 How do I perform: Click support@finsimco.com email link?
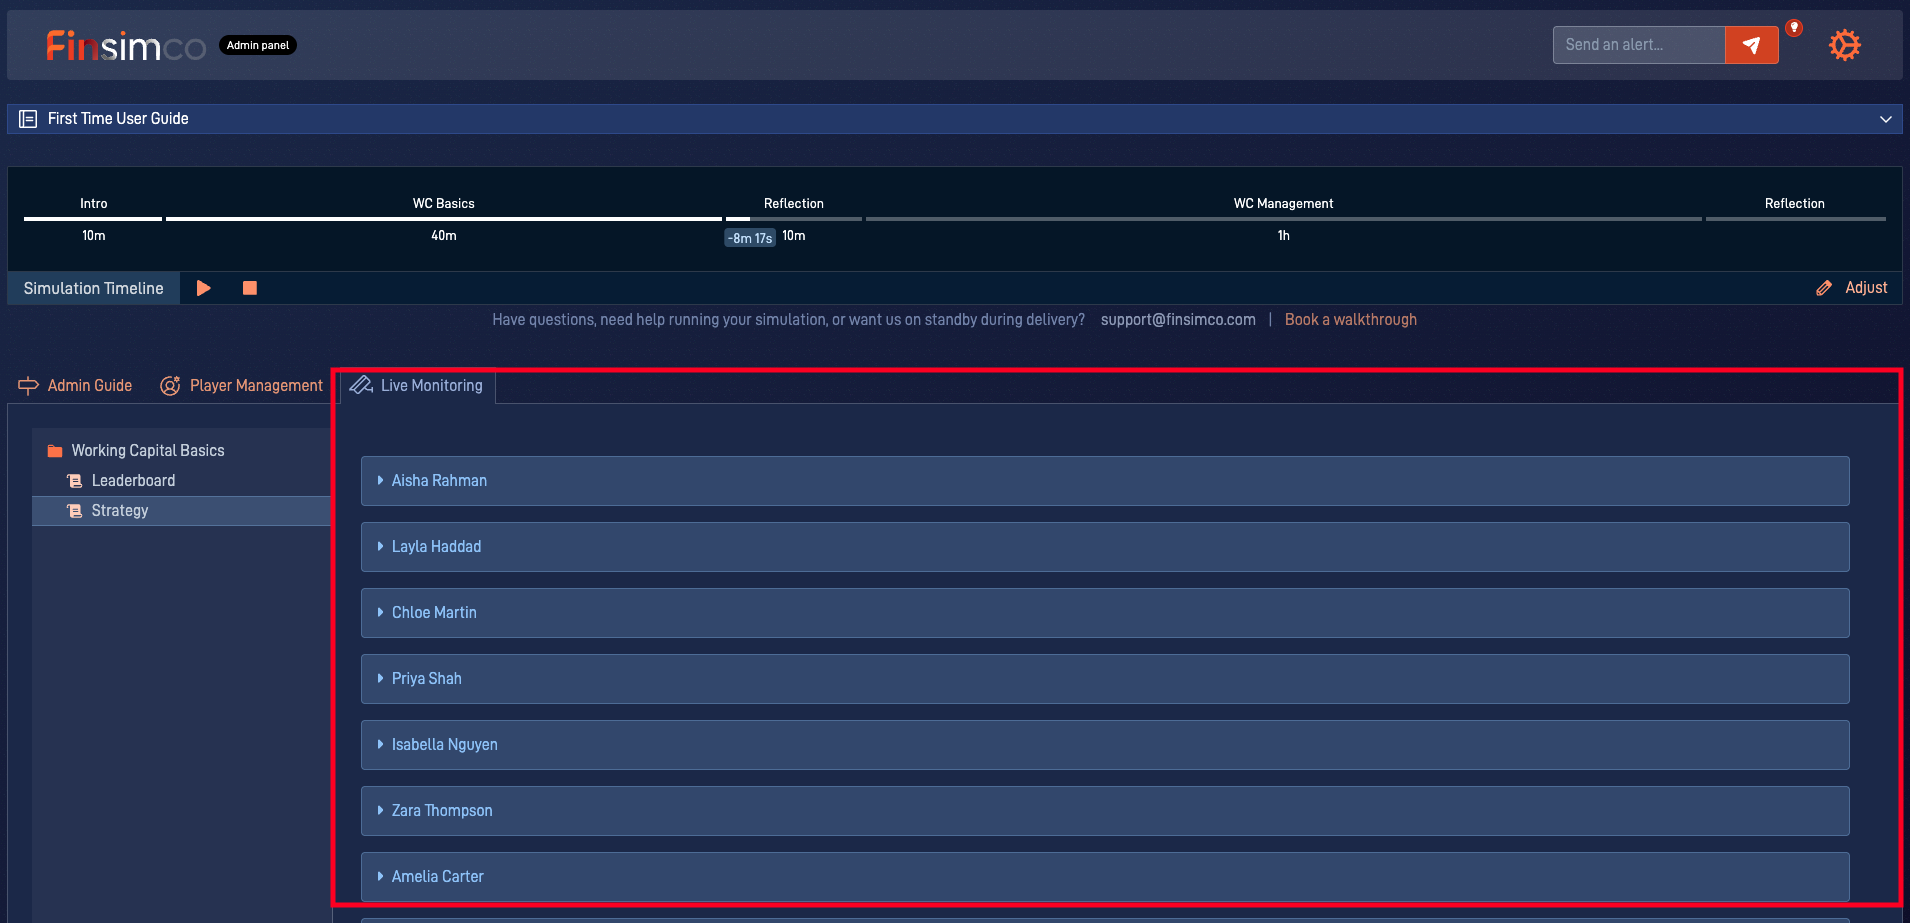pos(1178,320)
